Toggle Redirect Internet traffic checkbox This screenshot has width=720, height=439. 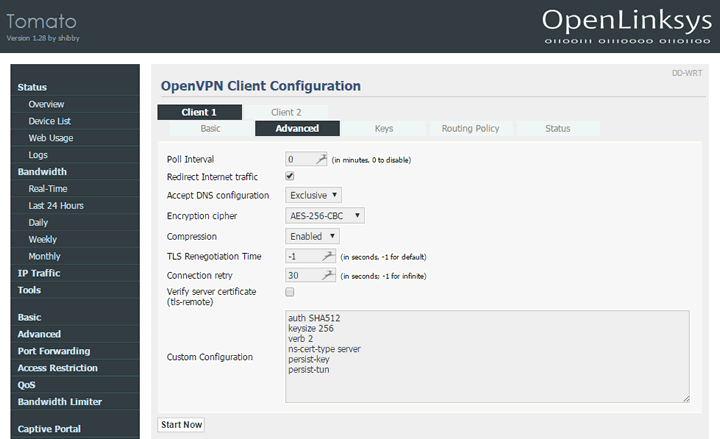click(x=290, y=176)
